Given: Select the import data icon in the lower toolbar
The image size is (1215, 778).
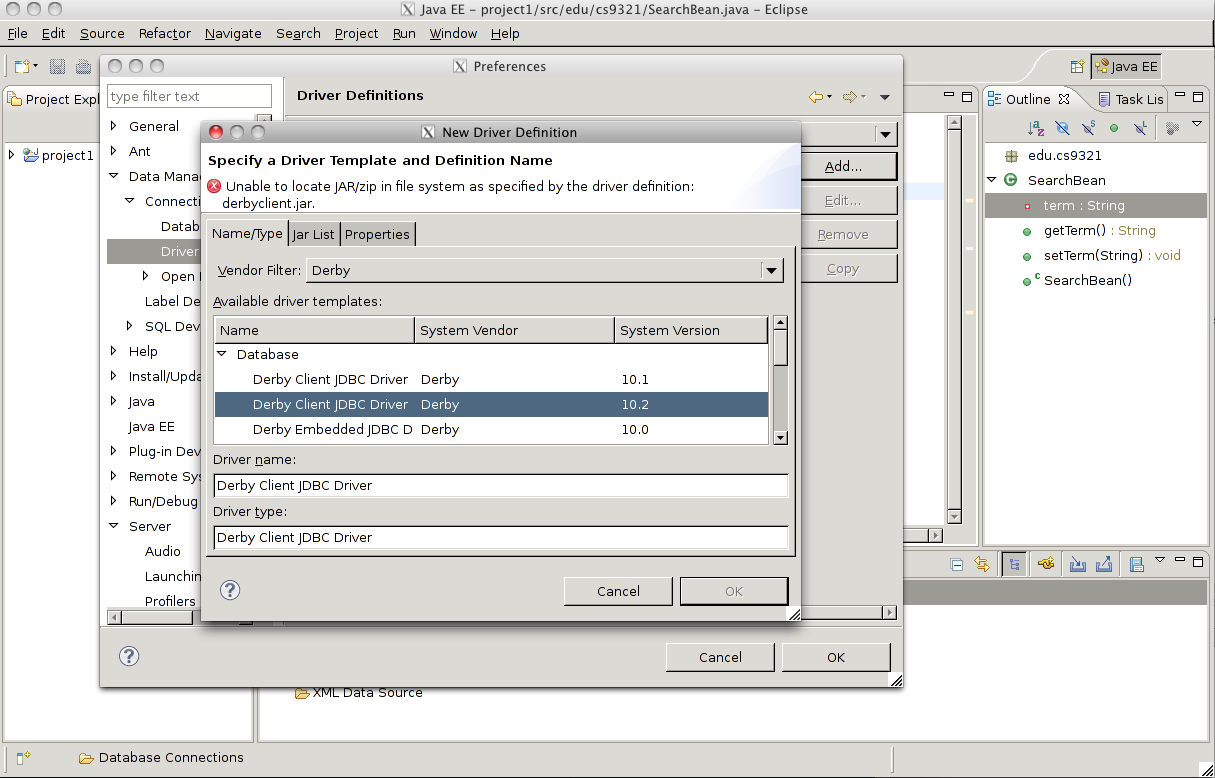Looking at the screenshot, I should [1077, 564].
